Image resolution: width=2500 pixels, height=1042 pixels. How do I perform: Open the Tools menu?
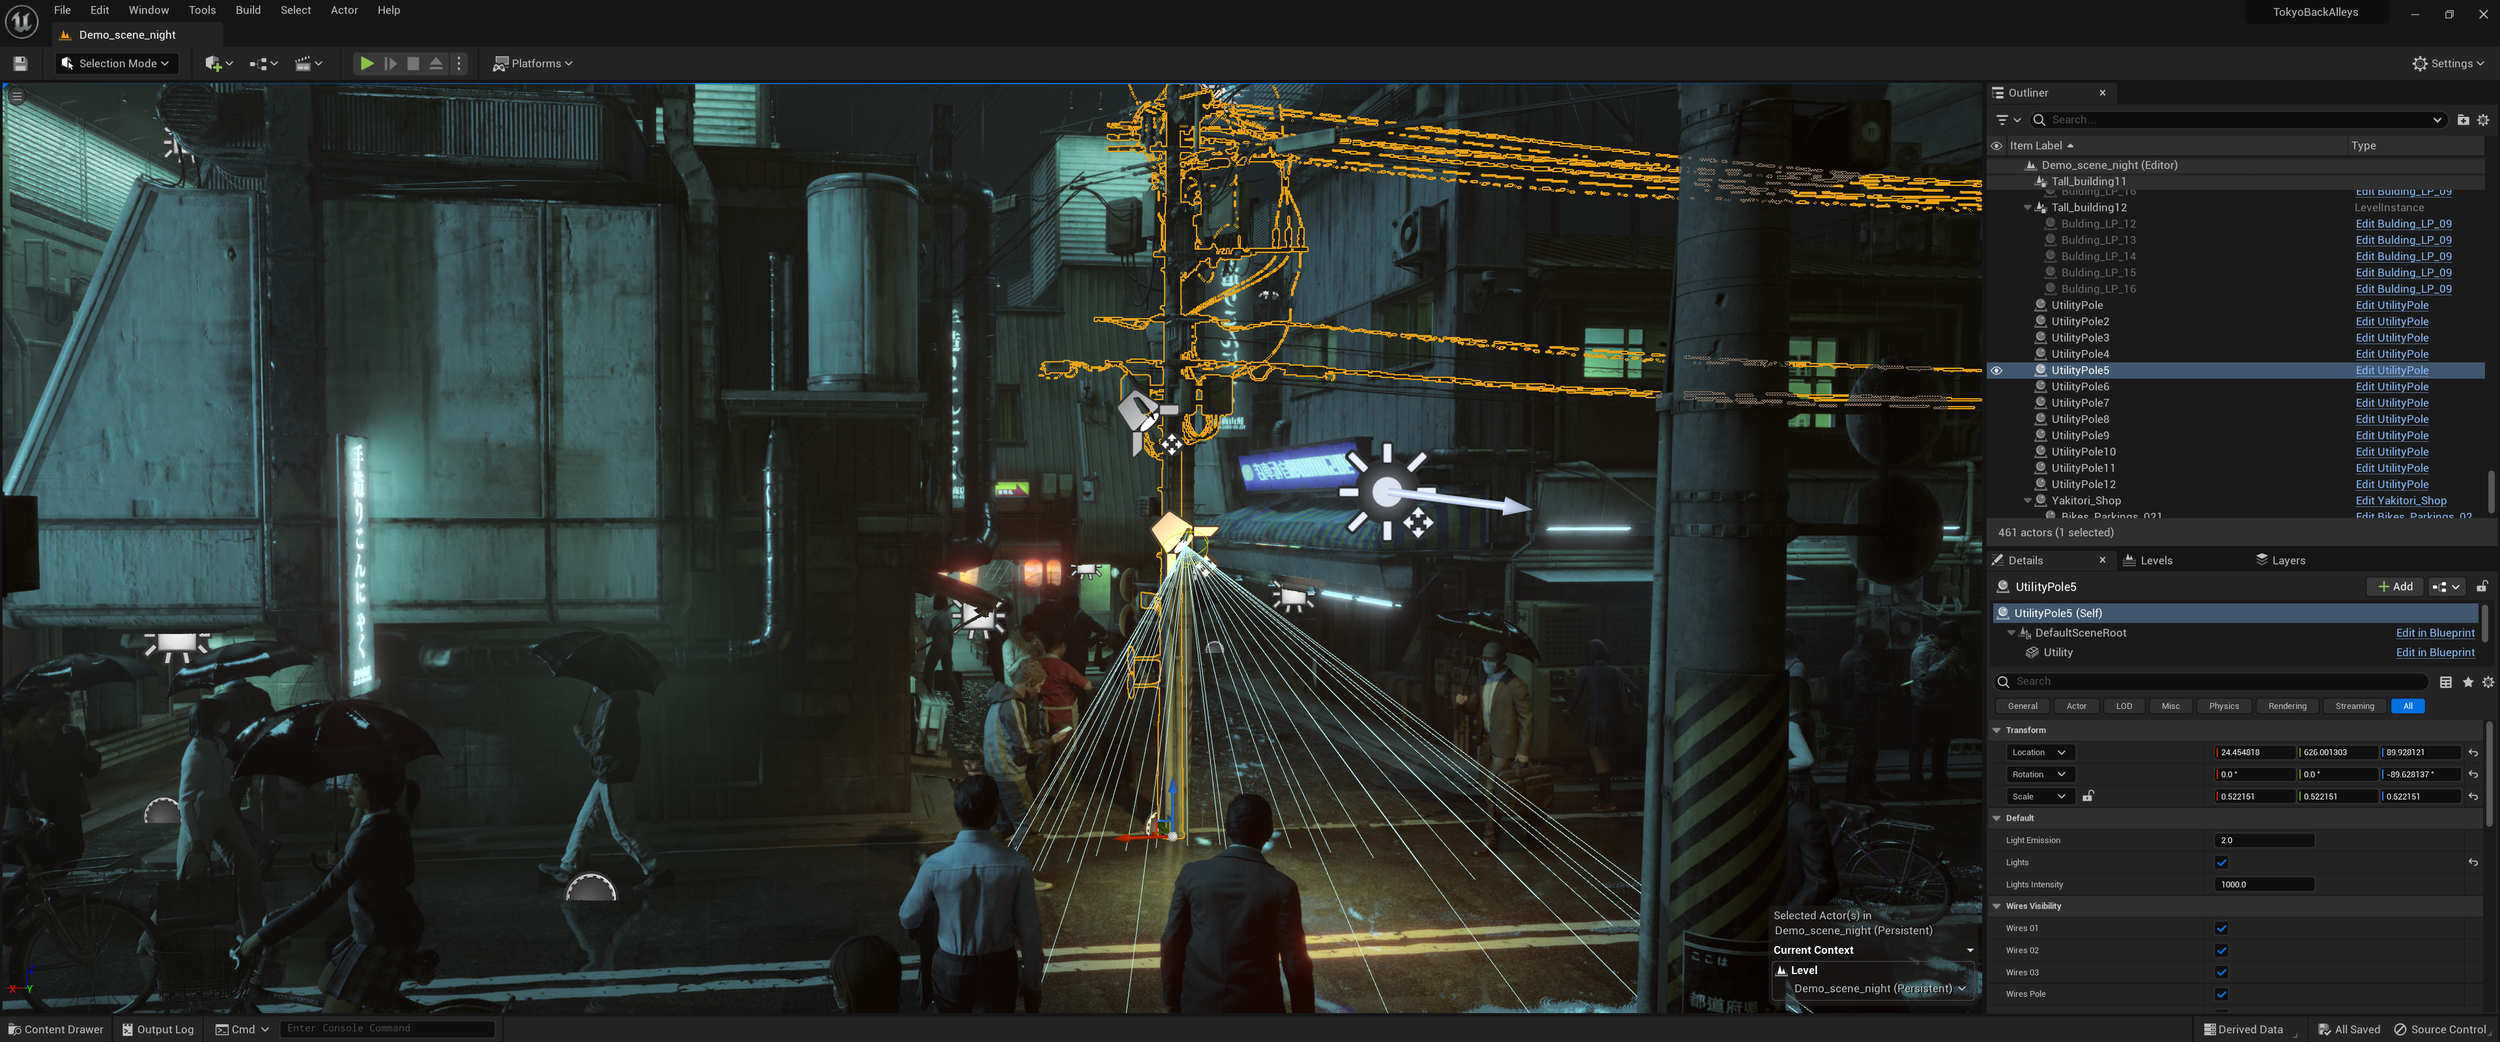coord(202,10)
